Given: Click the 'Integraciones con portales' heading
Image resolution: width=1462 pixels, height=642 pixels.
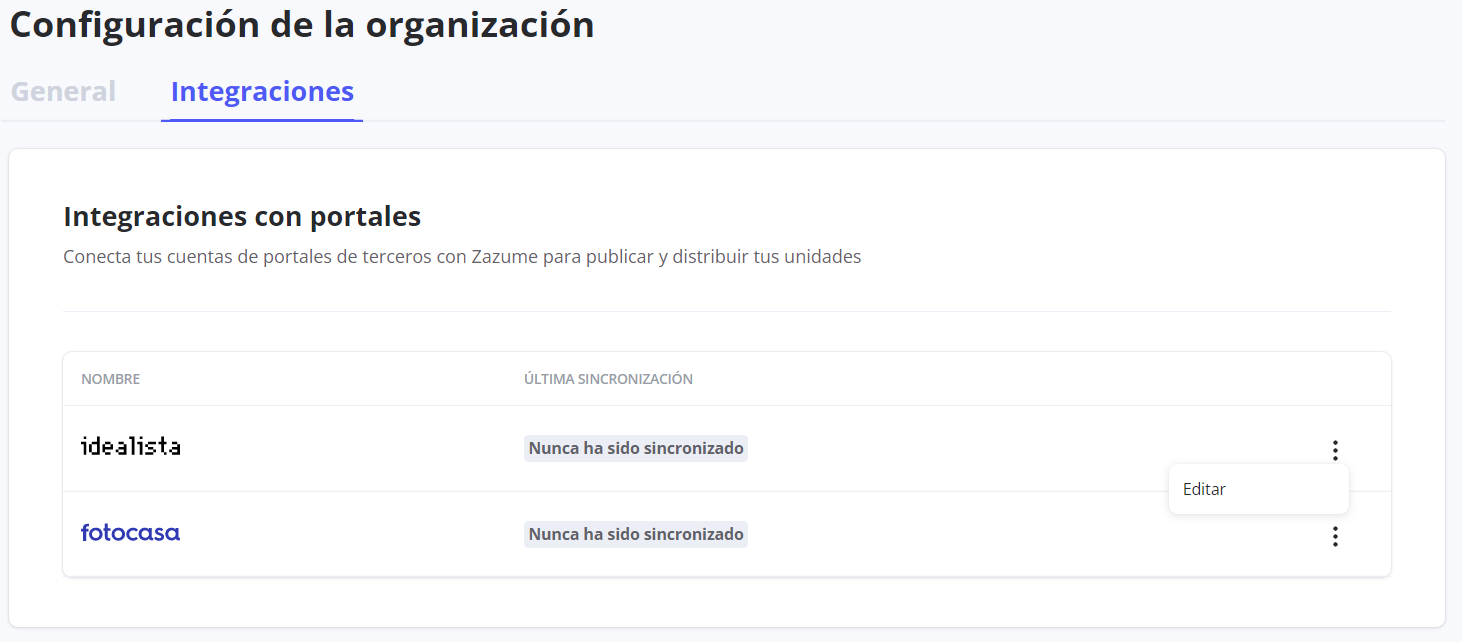Looking at the screenshot, I should point(242,216).
